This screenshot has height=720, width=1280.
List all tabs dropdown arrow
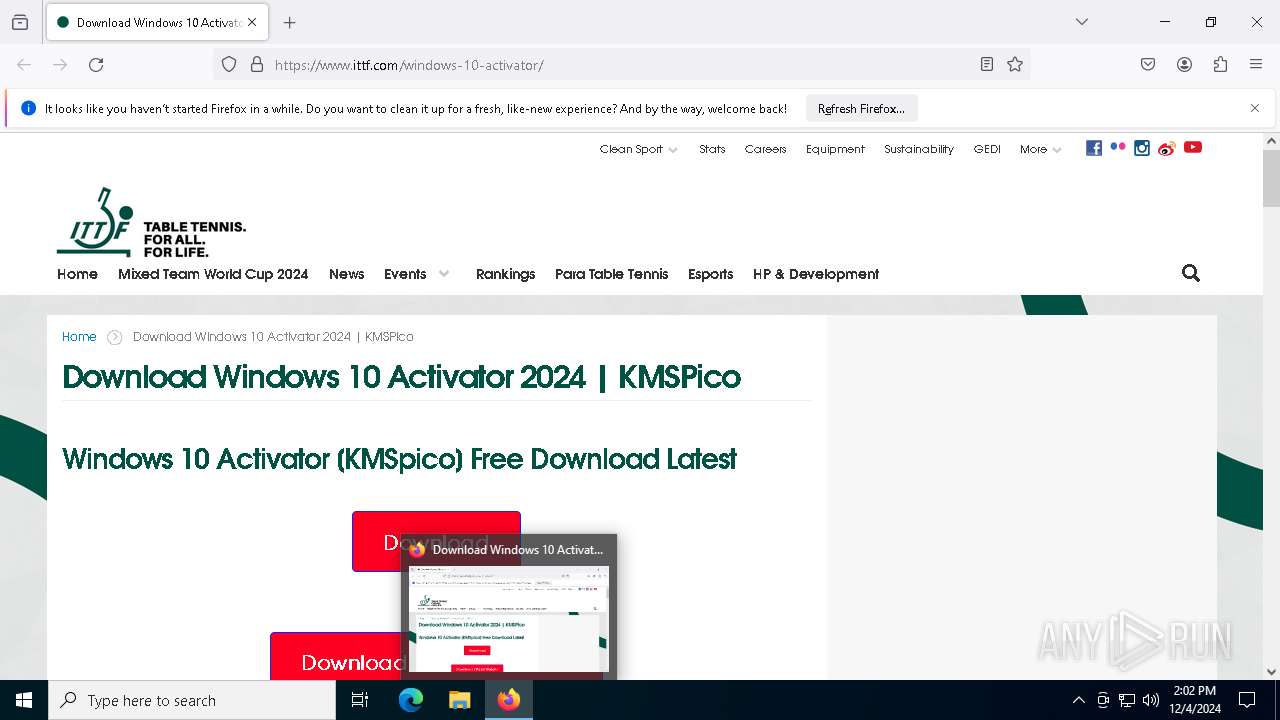pyautogui.click(x=1082, y=22)
